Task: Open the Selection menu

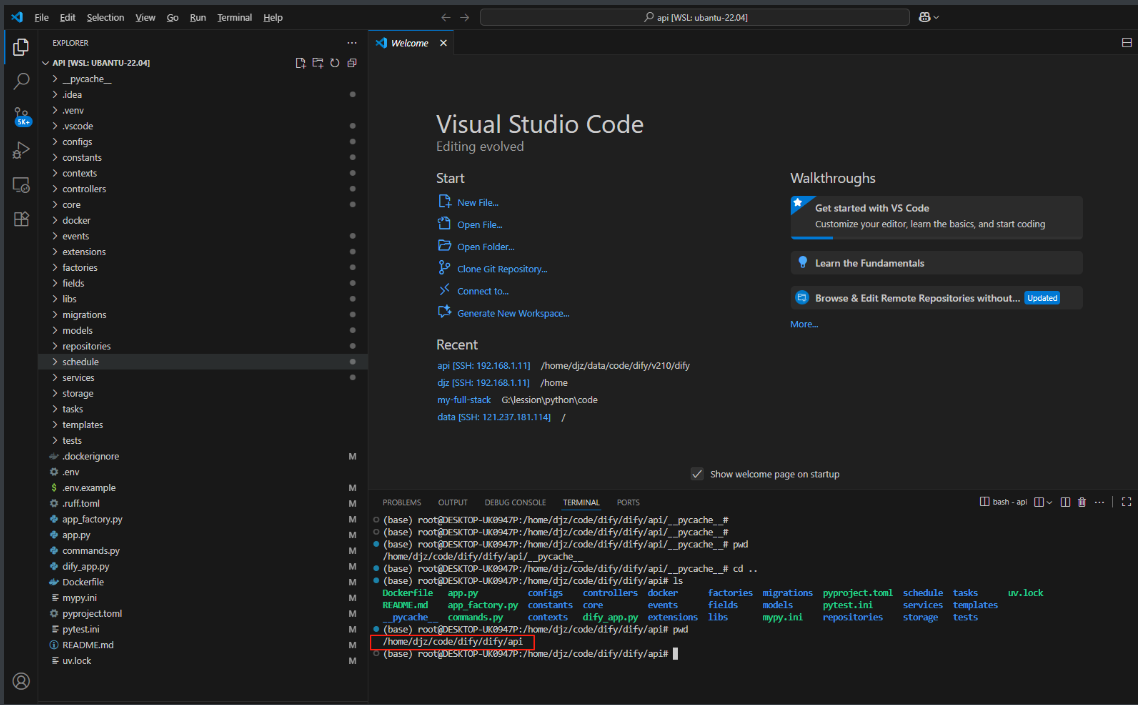Action: coord(105,17)
